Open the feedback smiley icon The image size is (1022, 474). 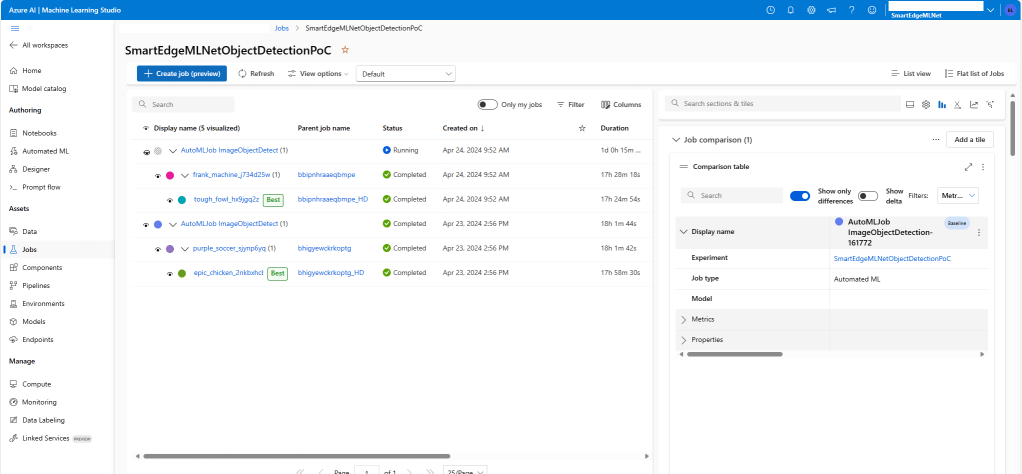click(x=872, y=10)
